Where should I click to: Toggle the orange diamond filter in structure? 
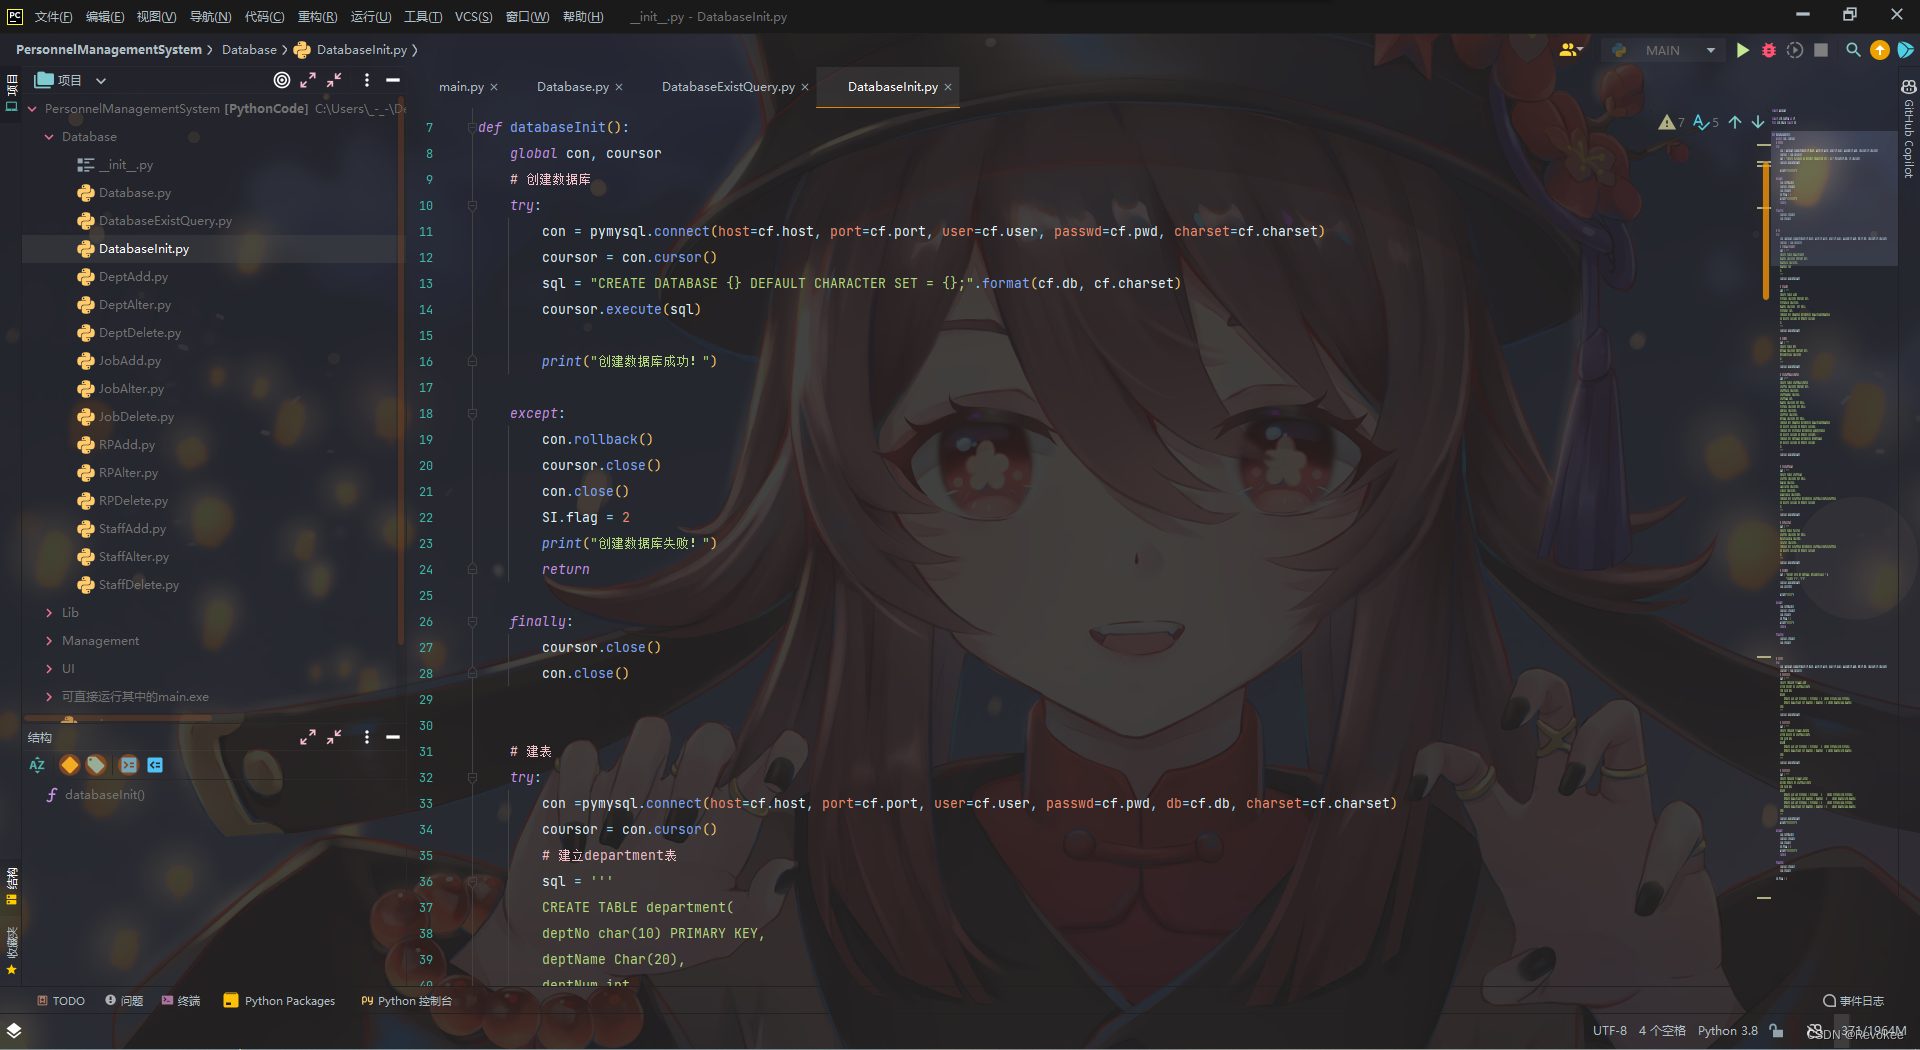coord(69,765)
